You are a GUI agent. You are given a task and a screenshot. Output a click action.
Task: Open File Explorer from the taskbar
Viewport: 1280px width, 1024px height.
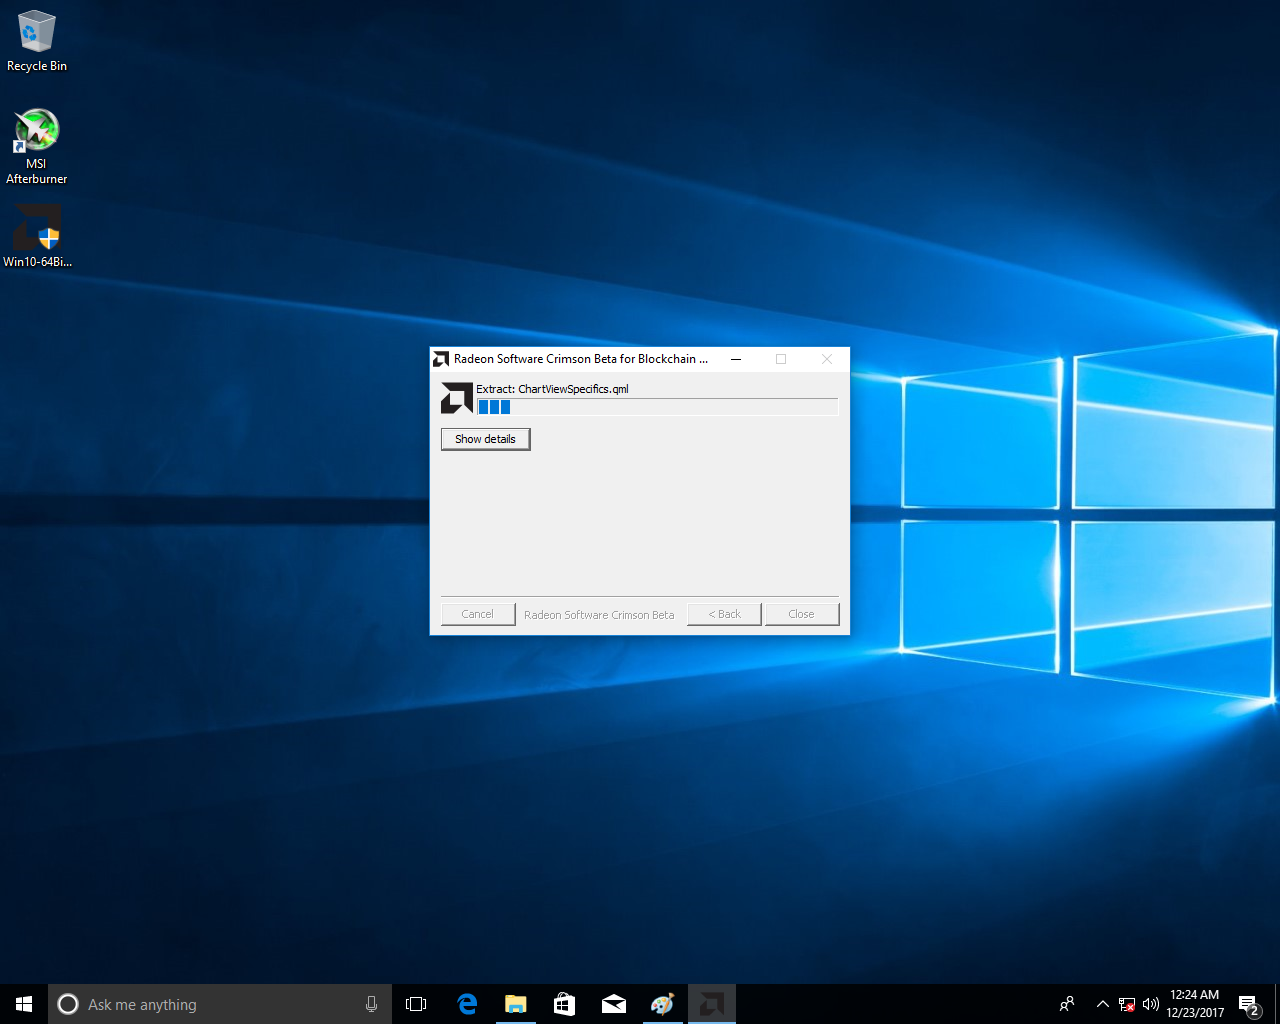516,1004
